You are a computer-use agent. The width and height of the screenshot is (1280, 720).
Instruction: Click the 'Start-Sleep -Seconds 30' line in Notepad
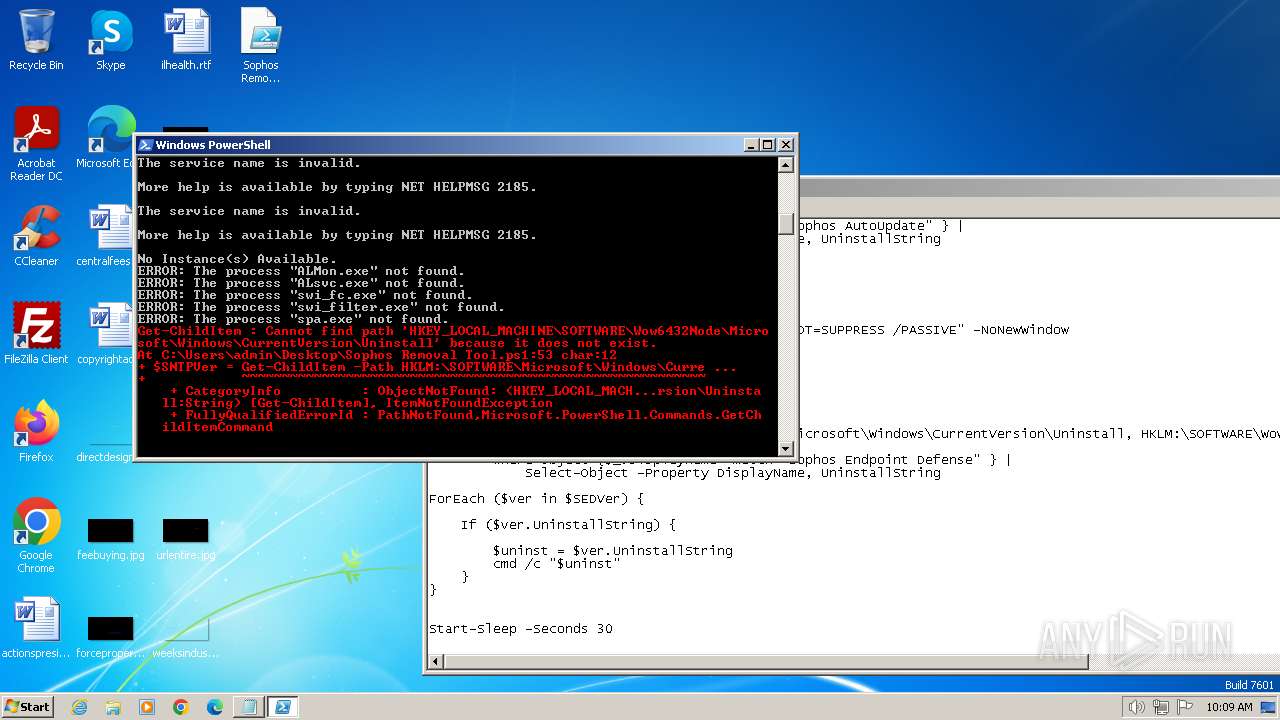click(520, 629)
